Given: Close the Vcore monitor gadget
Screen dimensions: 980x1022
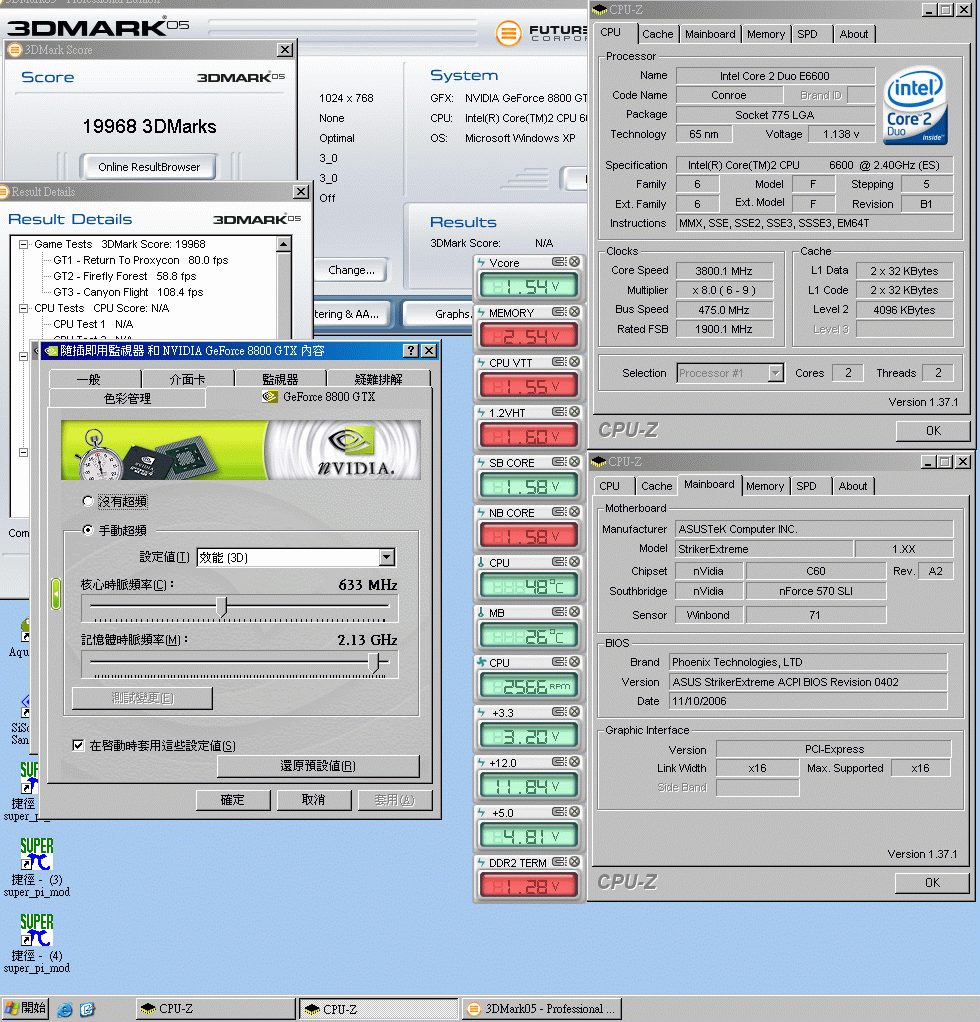Looking at the screenshot, I should click(574, 261).
